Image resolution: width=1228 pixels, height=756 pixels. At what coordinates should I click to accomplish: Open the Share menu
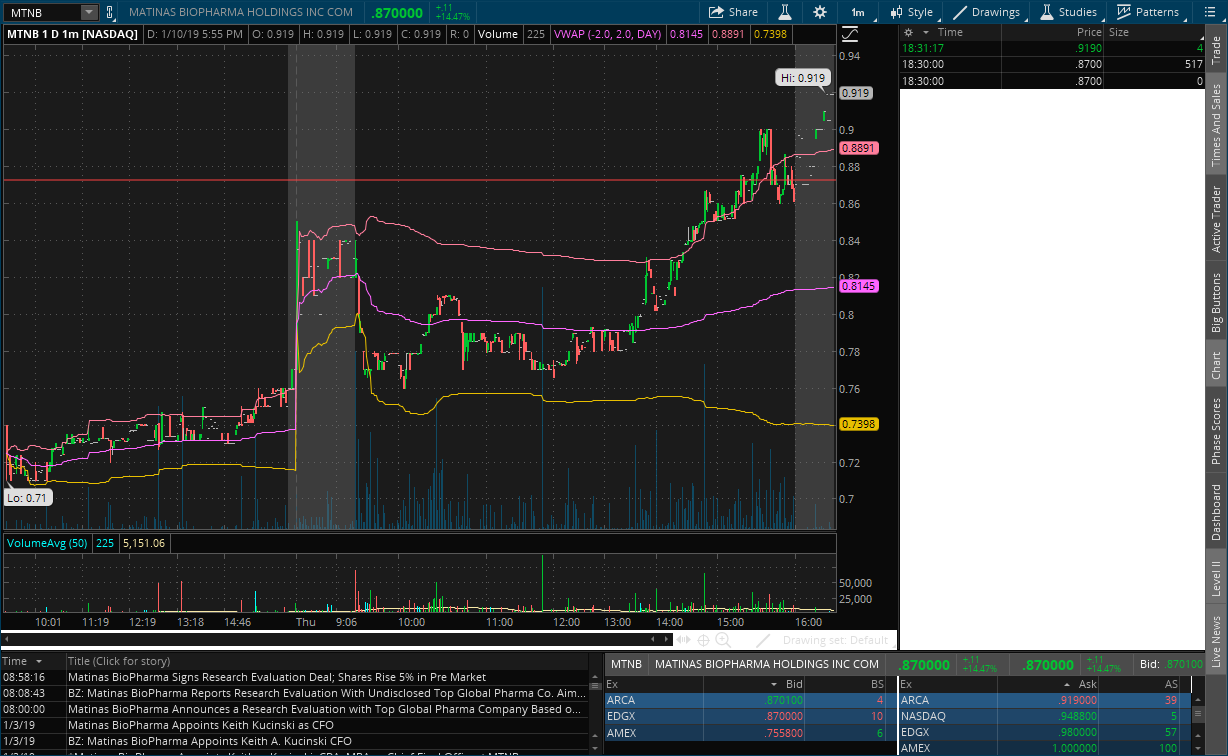point(734,12)
